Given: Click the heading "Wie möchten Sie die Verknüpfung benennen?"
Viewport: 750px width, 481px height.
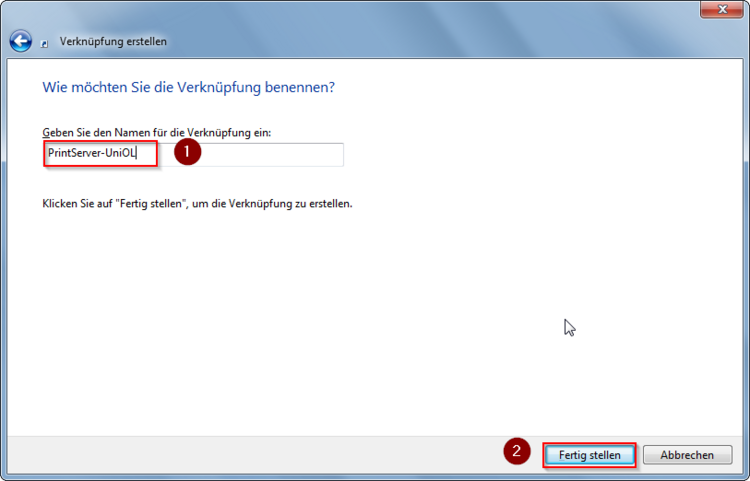Looking at the screenshot, I should coord(188,87).
